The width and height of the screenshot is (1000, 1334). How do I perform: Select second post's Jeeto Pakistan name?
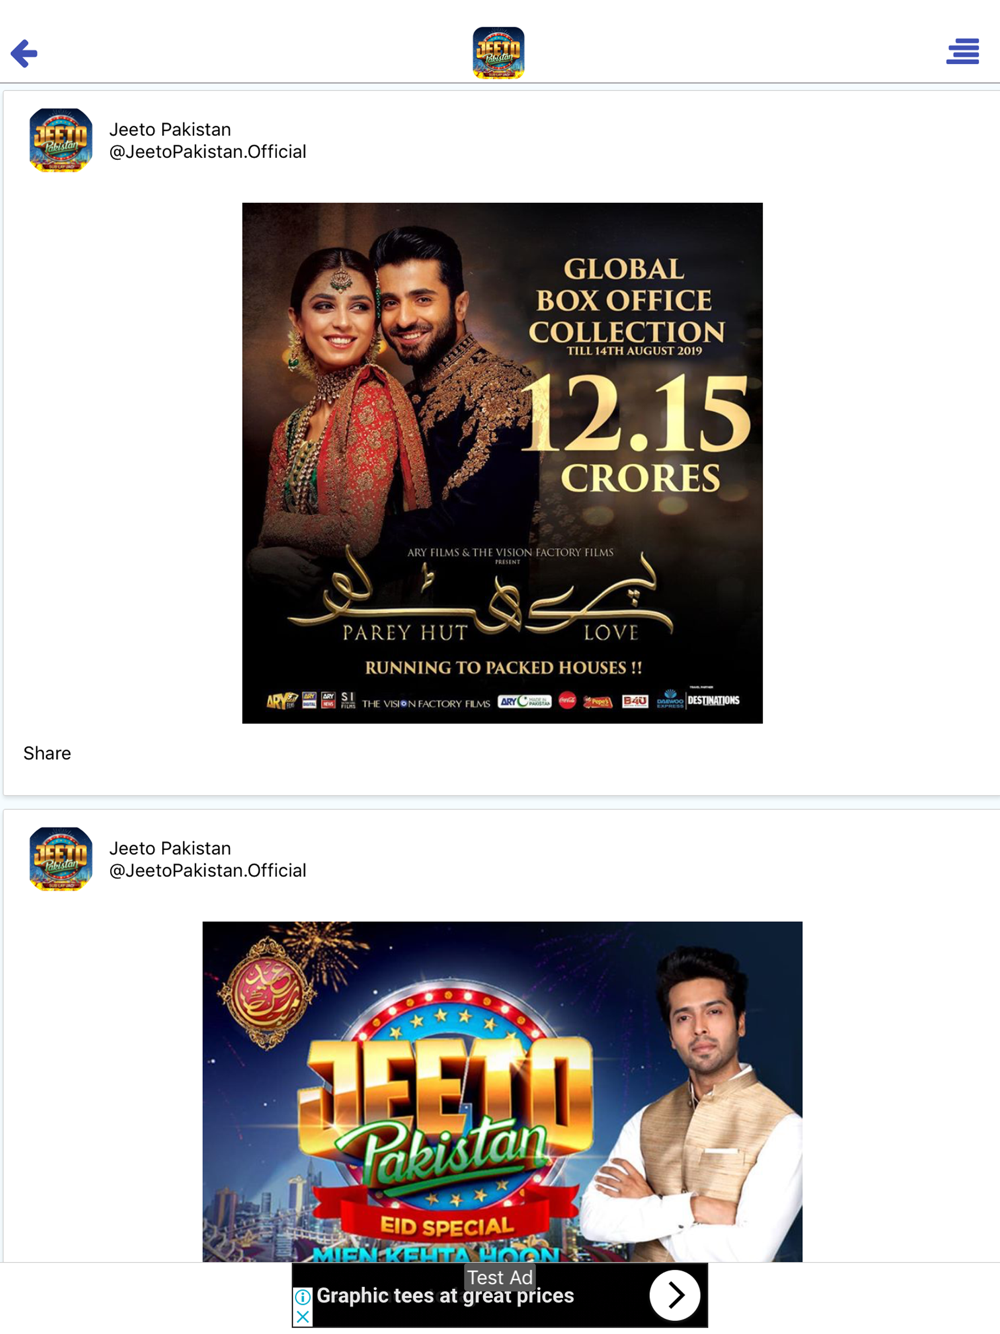170,849
